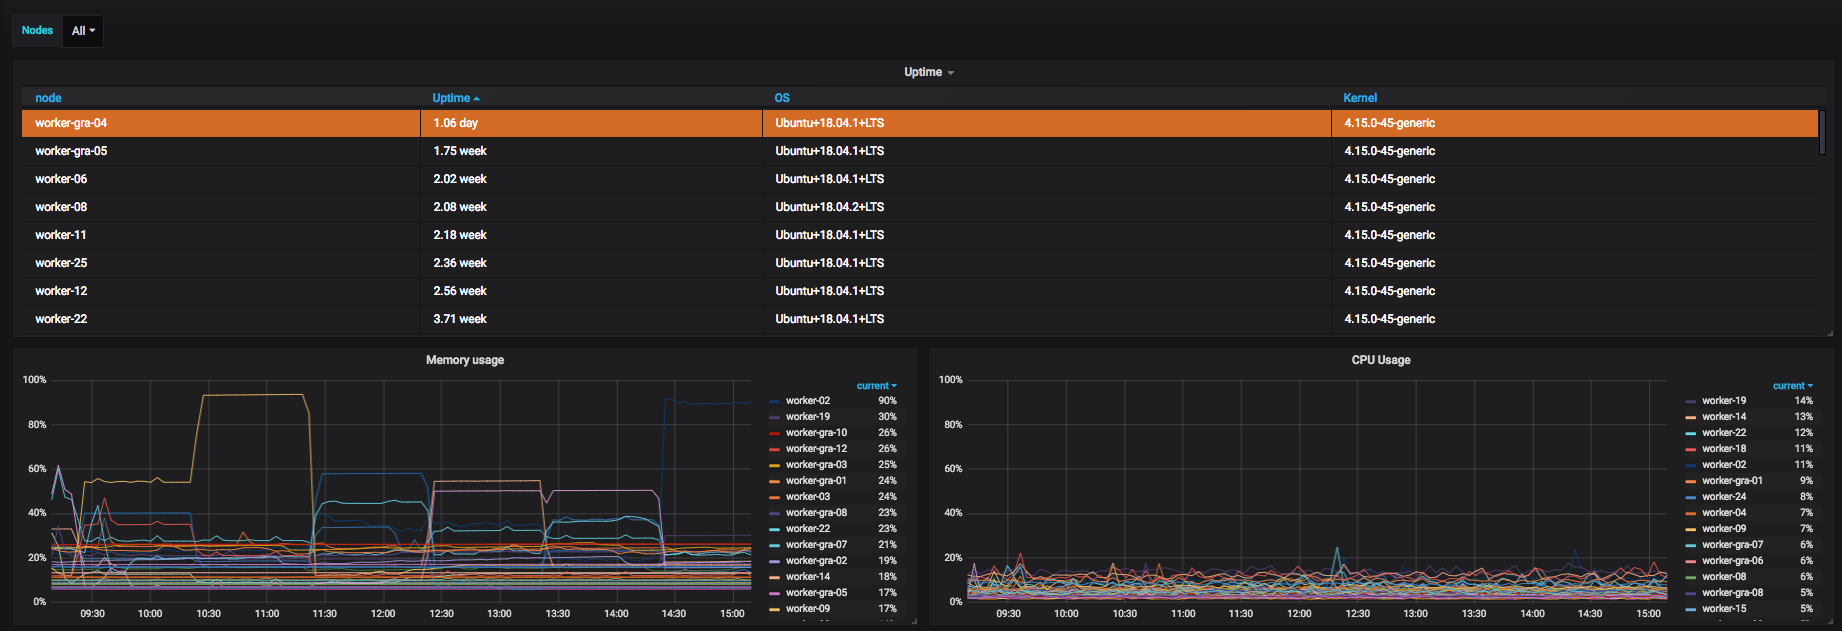
Task: Toggle worker-14 series in Memory legend
Action: coord(808,577)
